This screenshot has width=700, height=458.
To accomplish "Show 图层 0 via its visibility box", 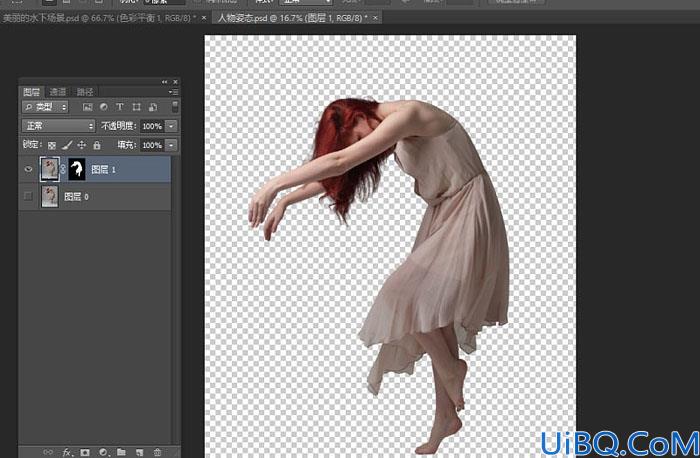I will [x=28, y=196].
